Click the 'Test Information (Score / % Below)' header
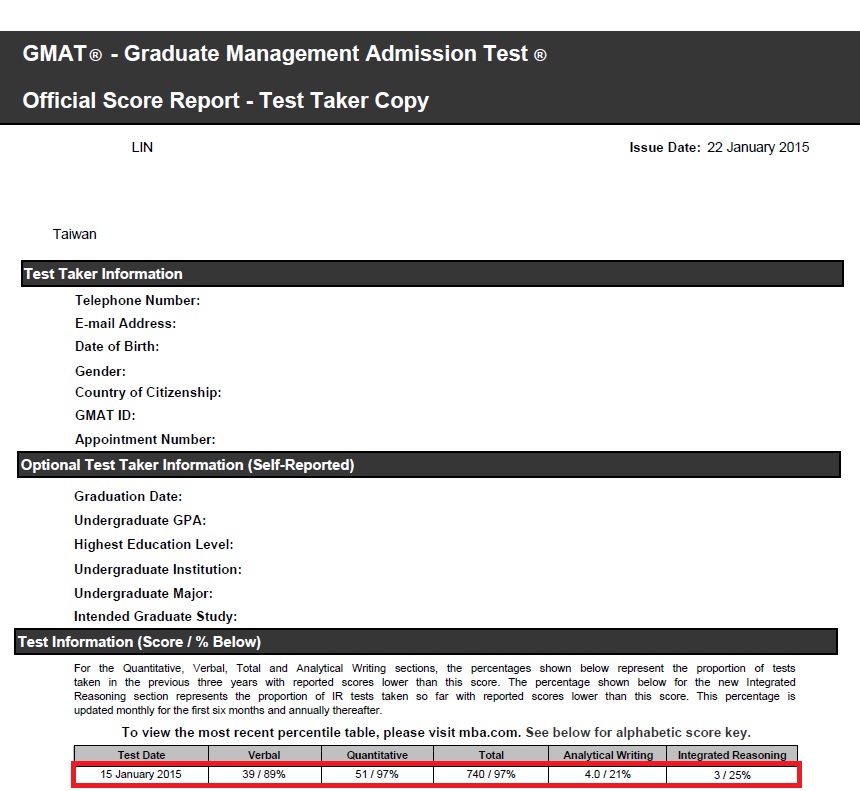 [426, 642]
